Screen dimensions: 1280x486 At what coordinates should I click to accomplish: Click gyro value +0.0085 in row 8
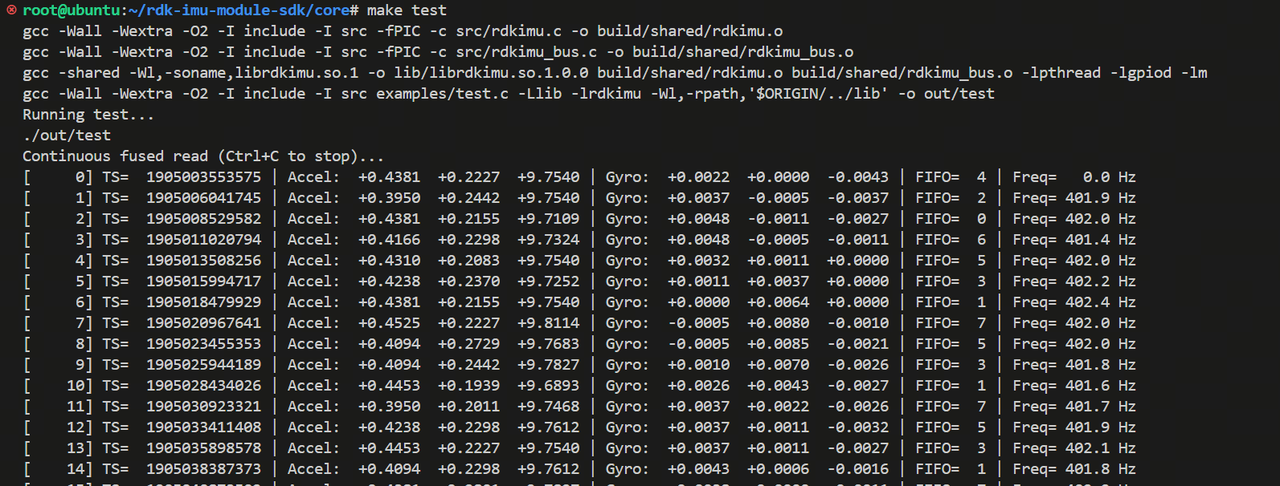778,344
